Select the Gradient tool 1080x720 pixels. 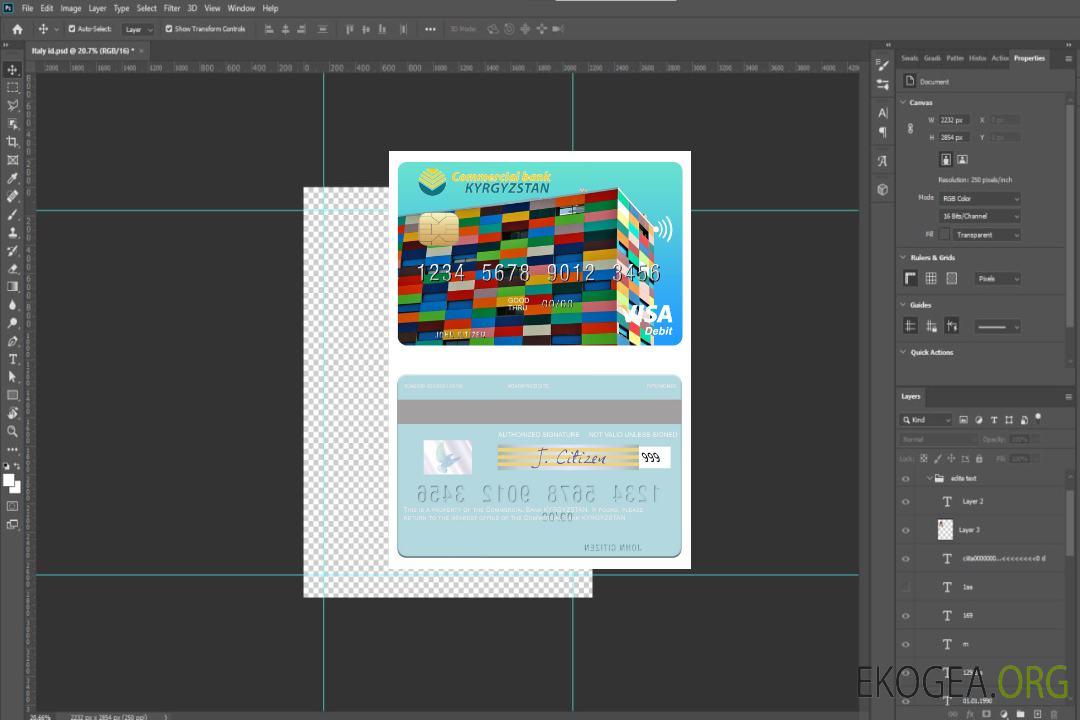[12, 287]
